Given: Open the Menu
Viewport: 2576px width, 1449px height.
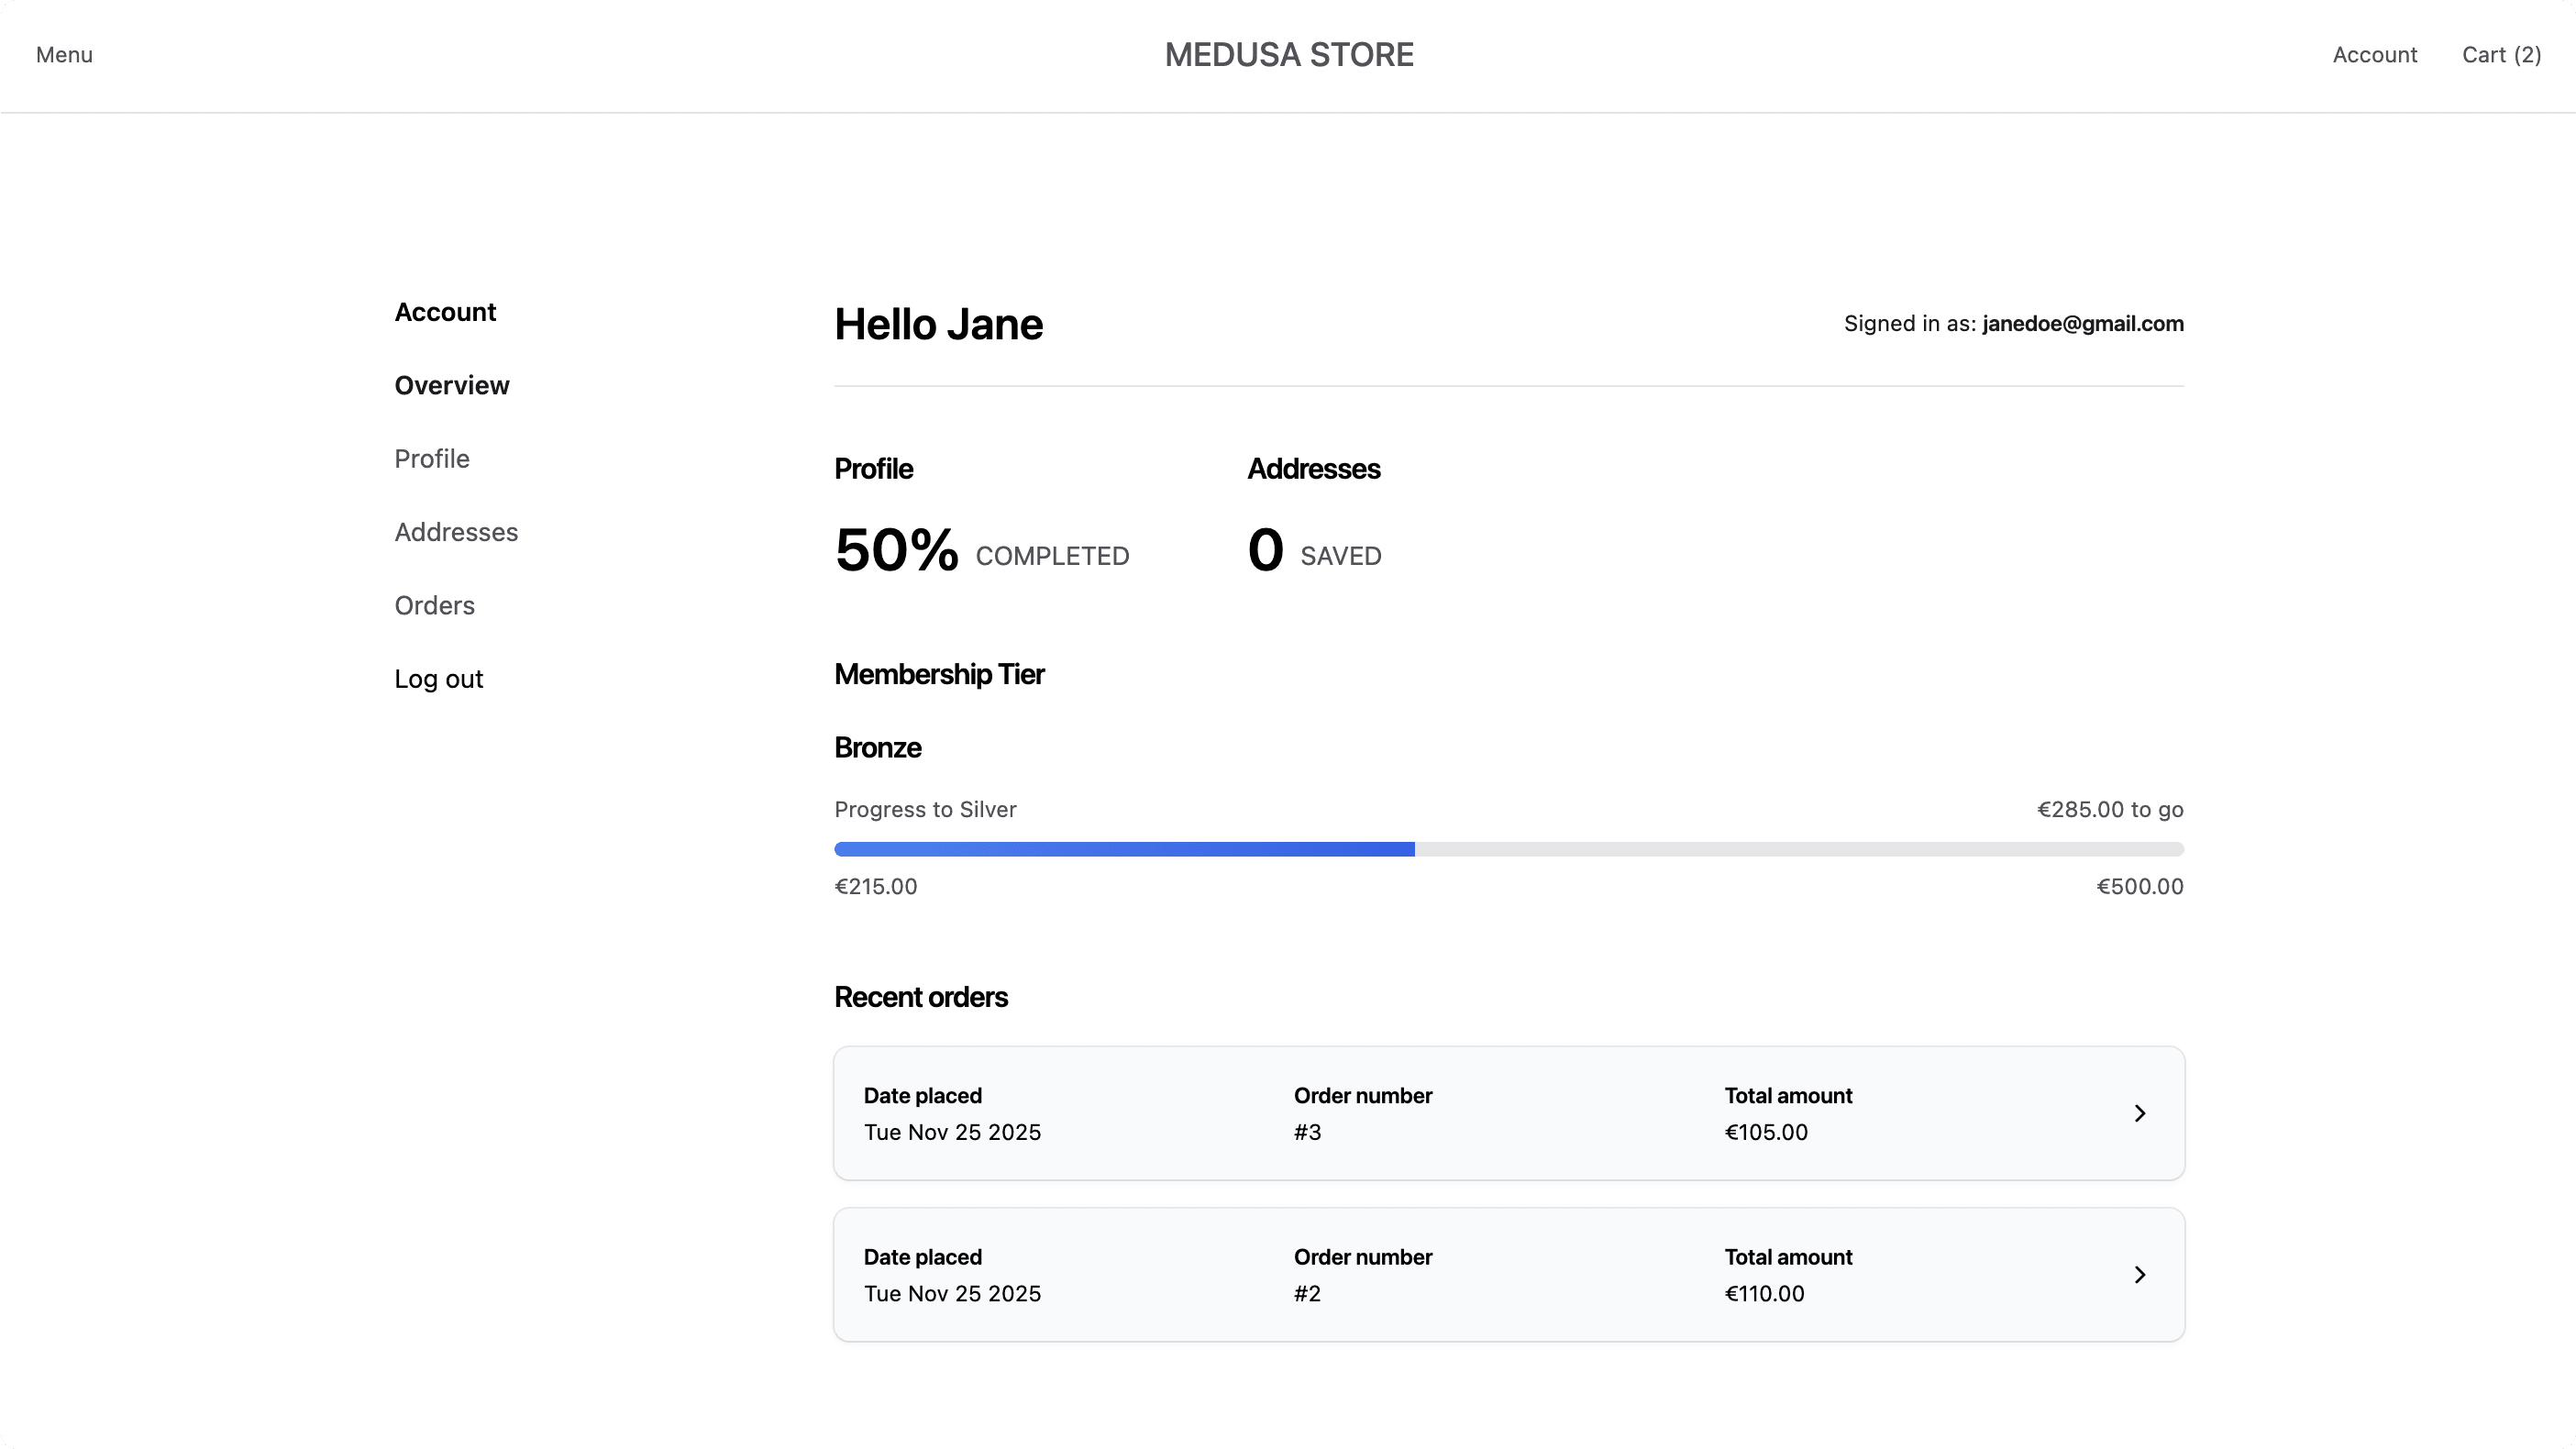Looking at the screenshot, I should 63,55.
